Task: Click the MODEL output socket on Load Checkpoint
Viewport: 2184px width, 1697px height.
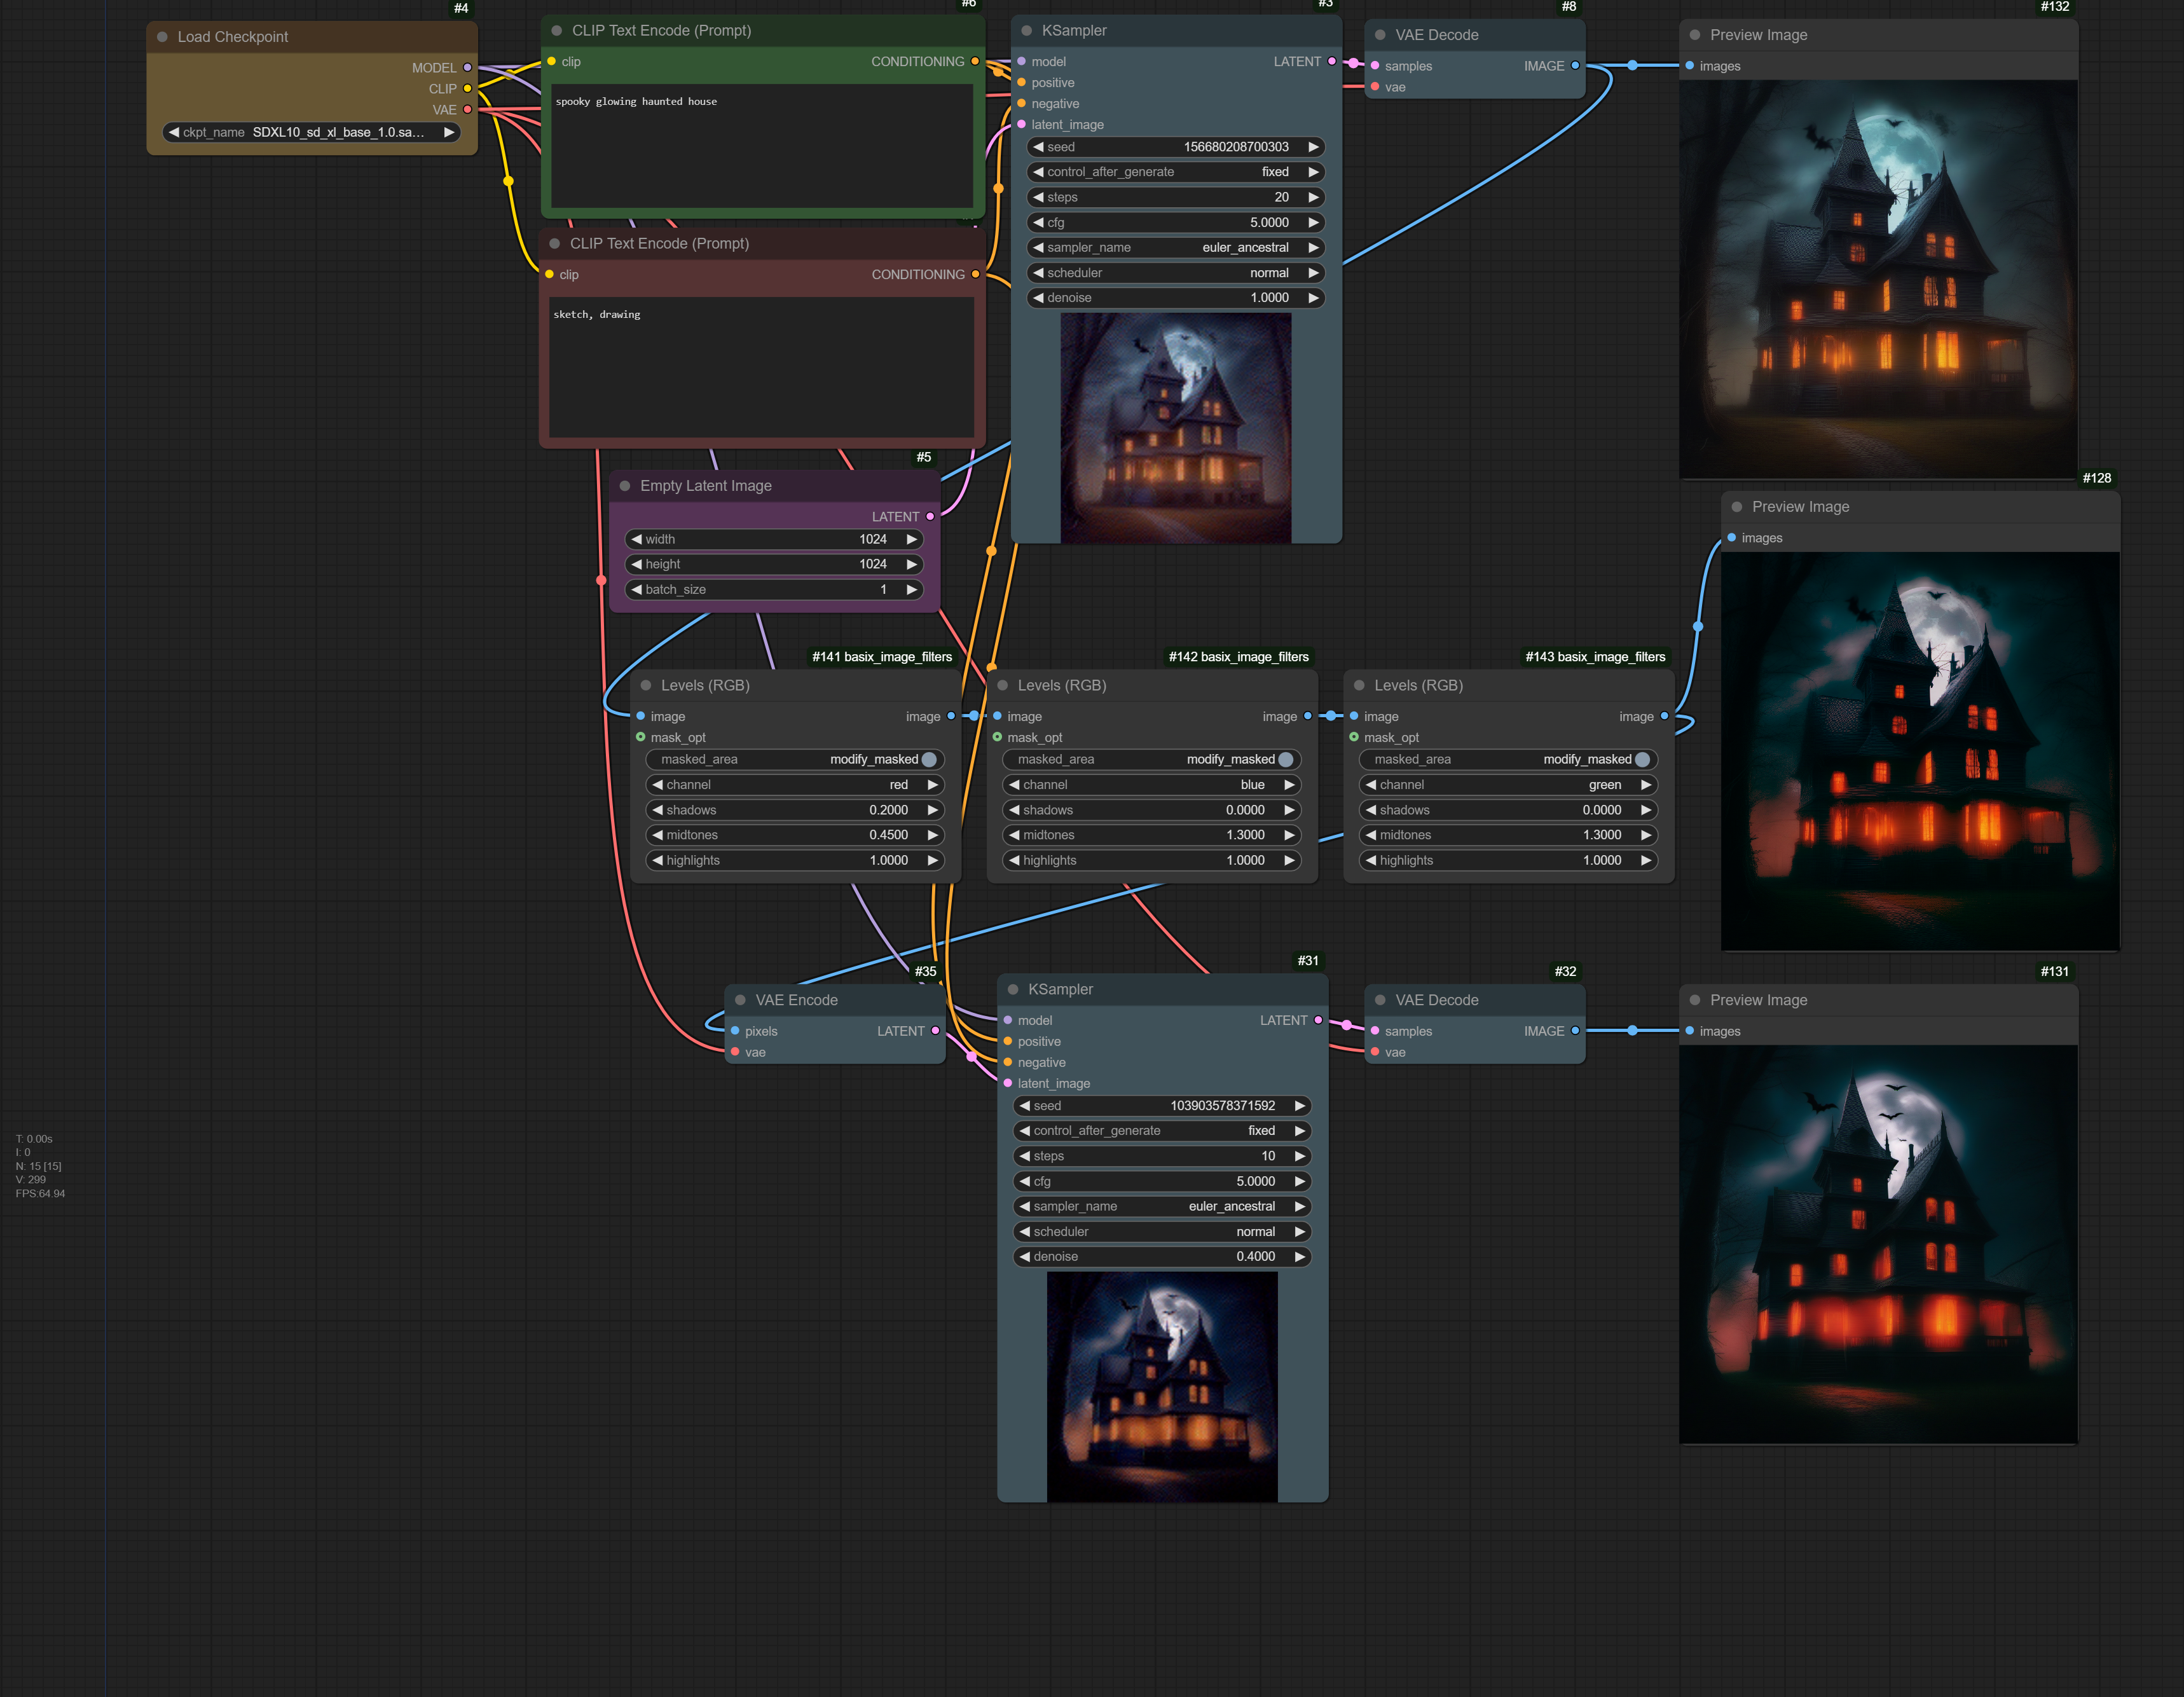Action: [x=467, y=68]
